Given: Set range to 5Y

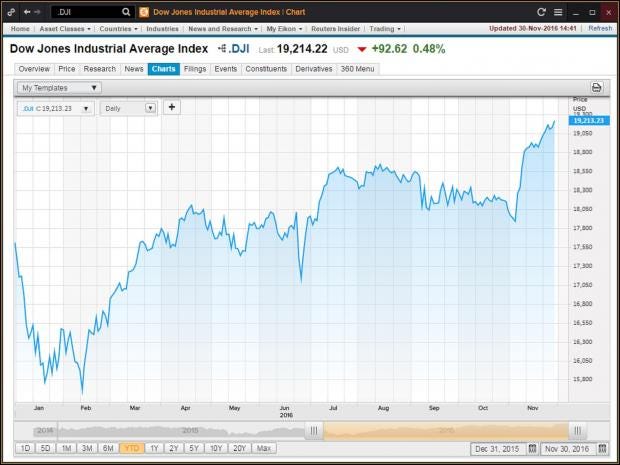Looking at the screenshot, I should coord(194,448).
